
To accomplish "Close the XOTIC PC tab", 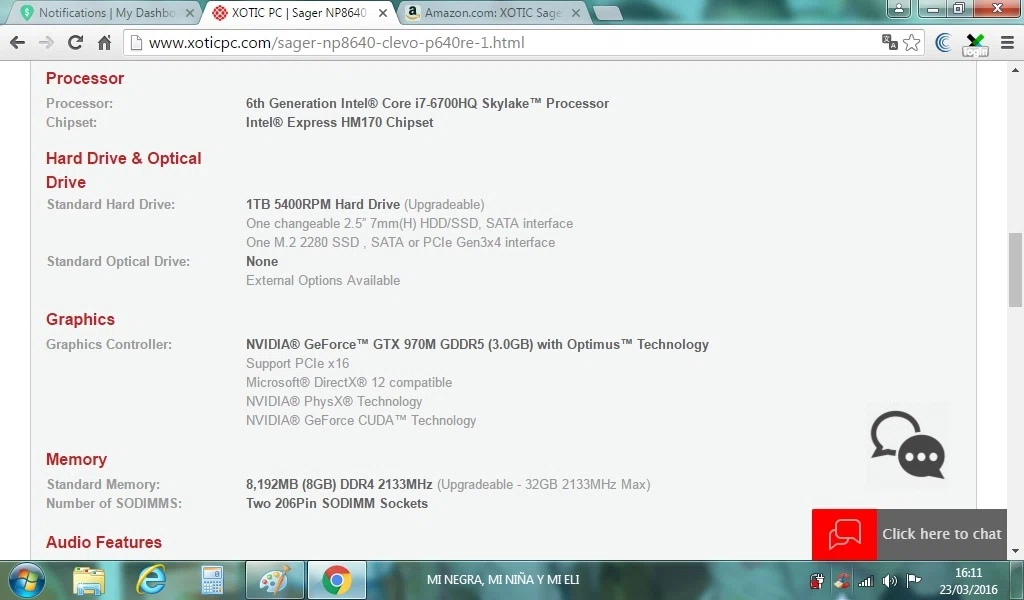I will tap(383, 12).
